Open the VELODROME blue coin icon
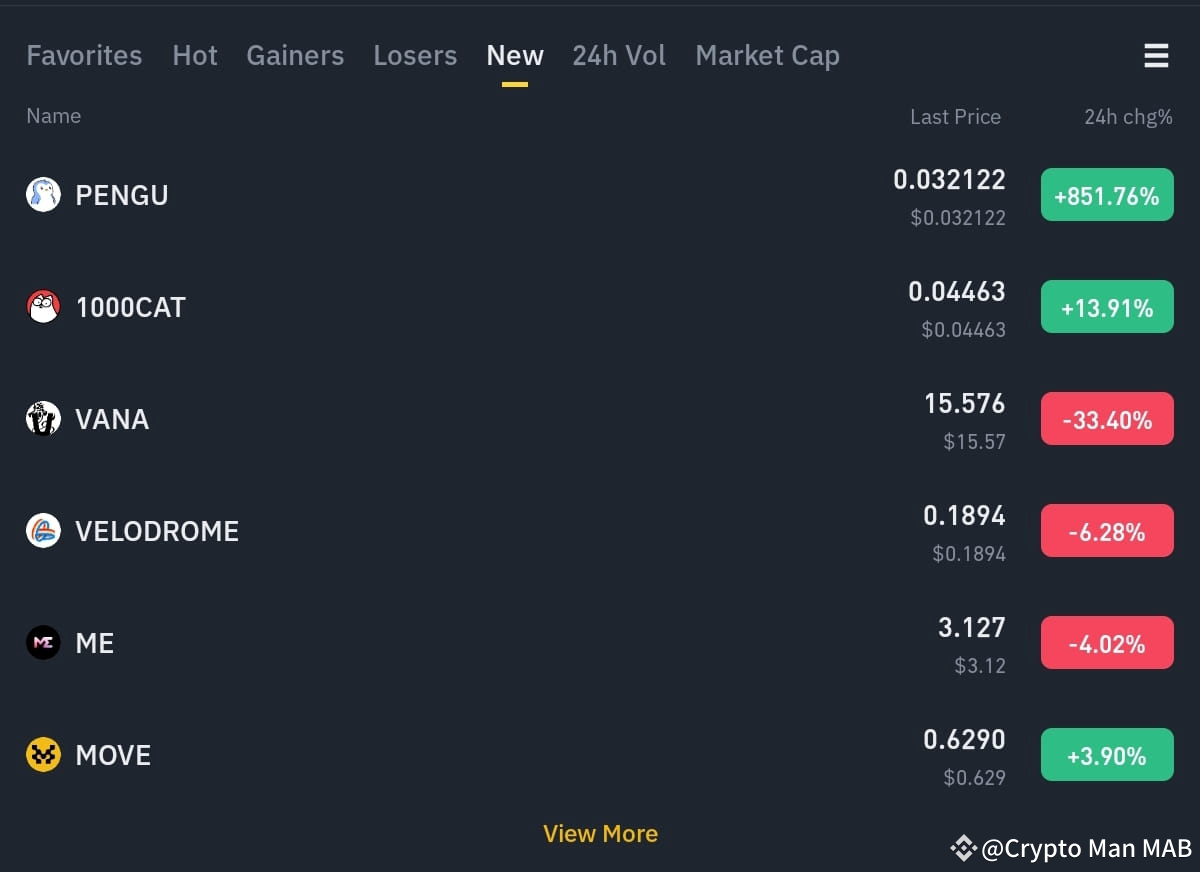The height and width of the screenshot is (872, 1200). coord(42,531)
